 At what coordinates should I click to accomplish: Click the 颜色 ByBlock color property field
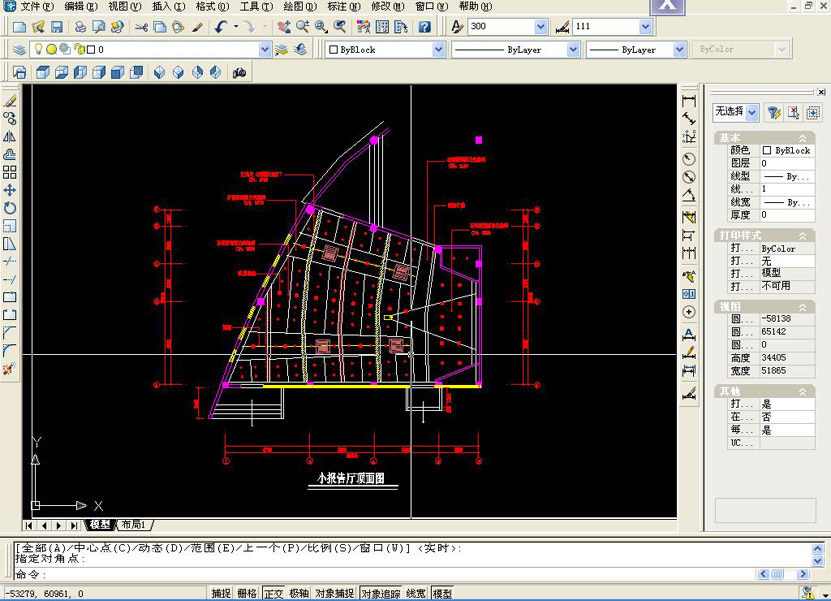(x=786, y=150)
